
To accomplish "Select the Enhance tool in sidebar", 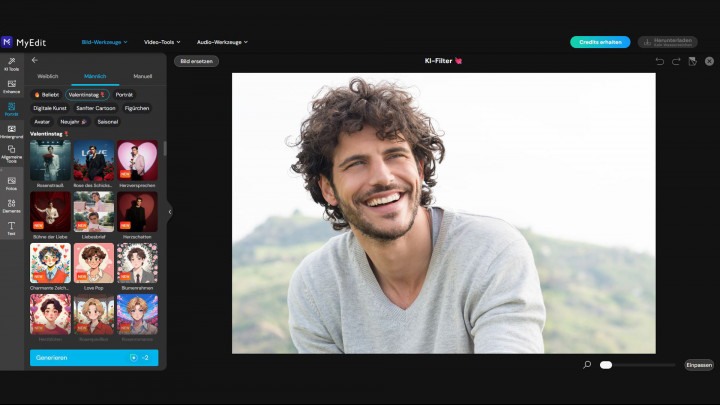I will (x=11, y=86).
